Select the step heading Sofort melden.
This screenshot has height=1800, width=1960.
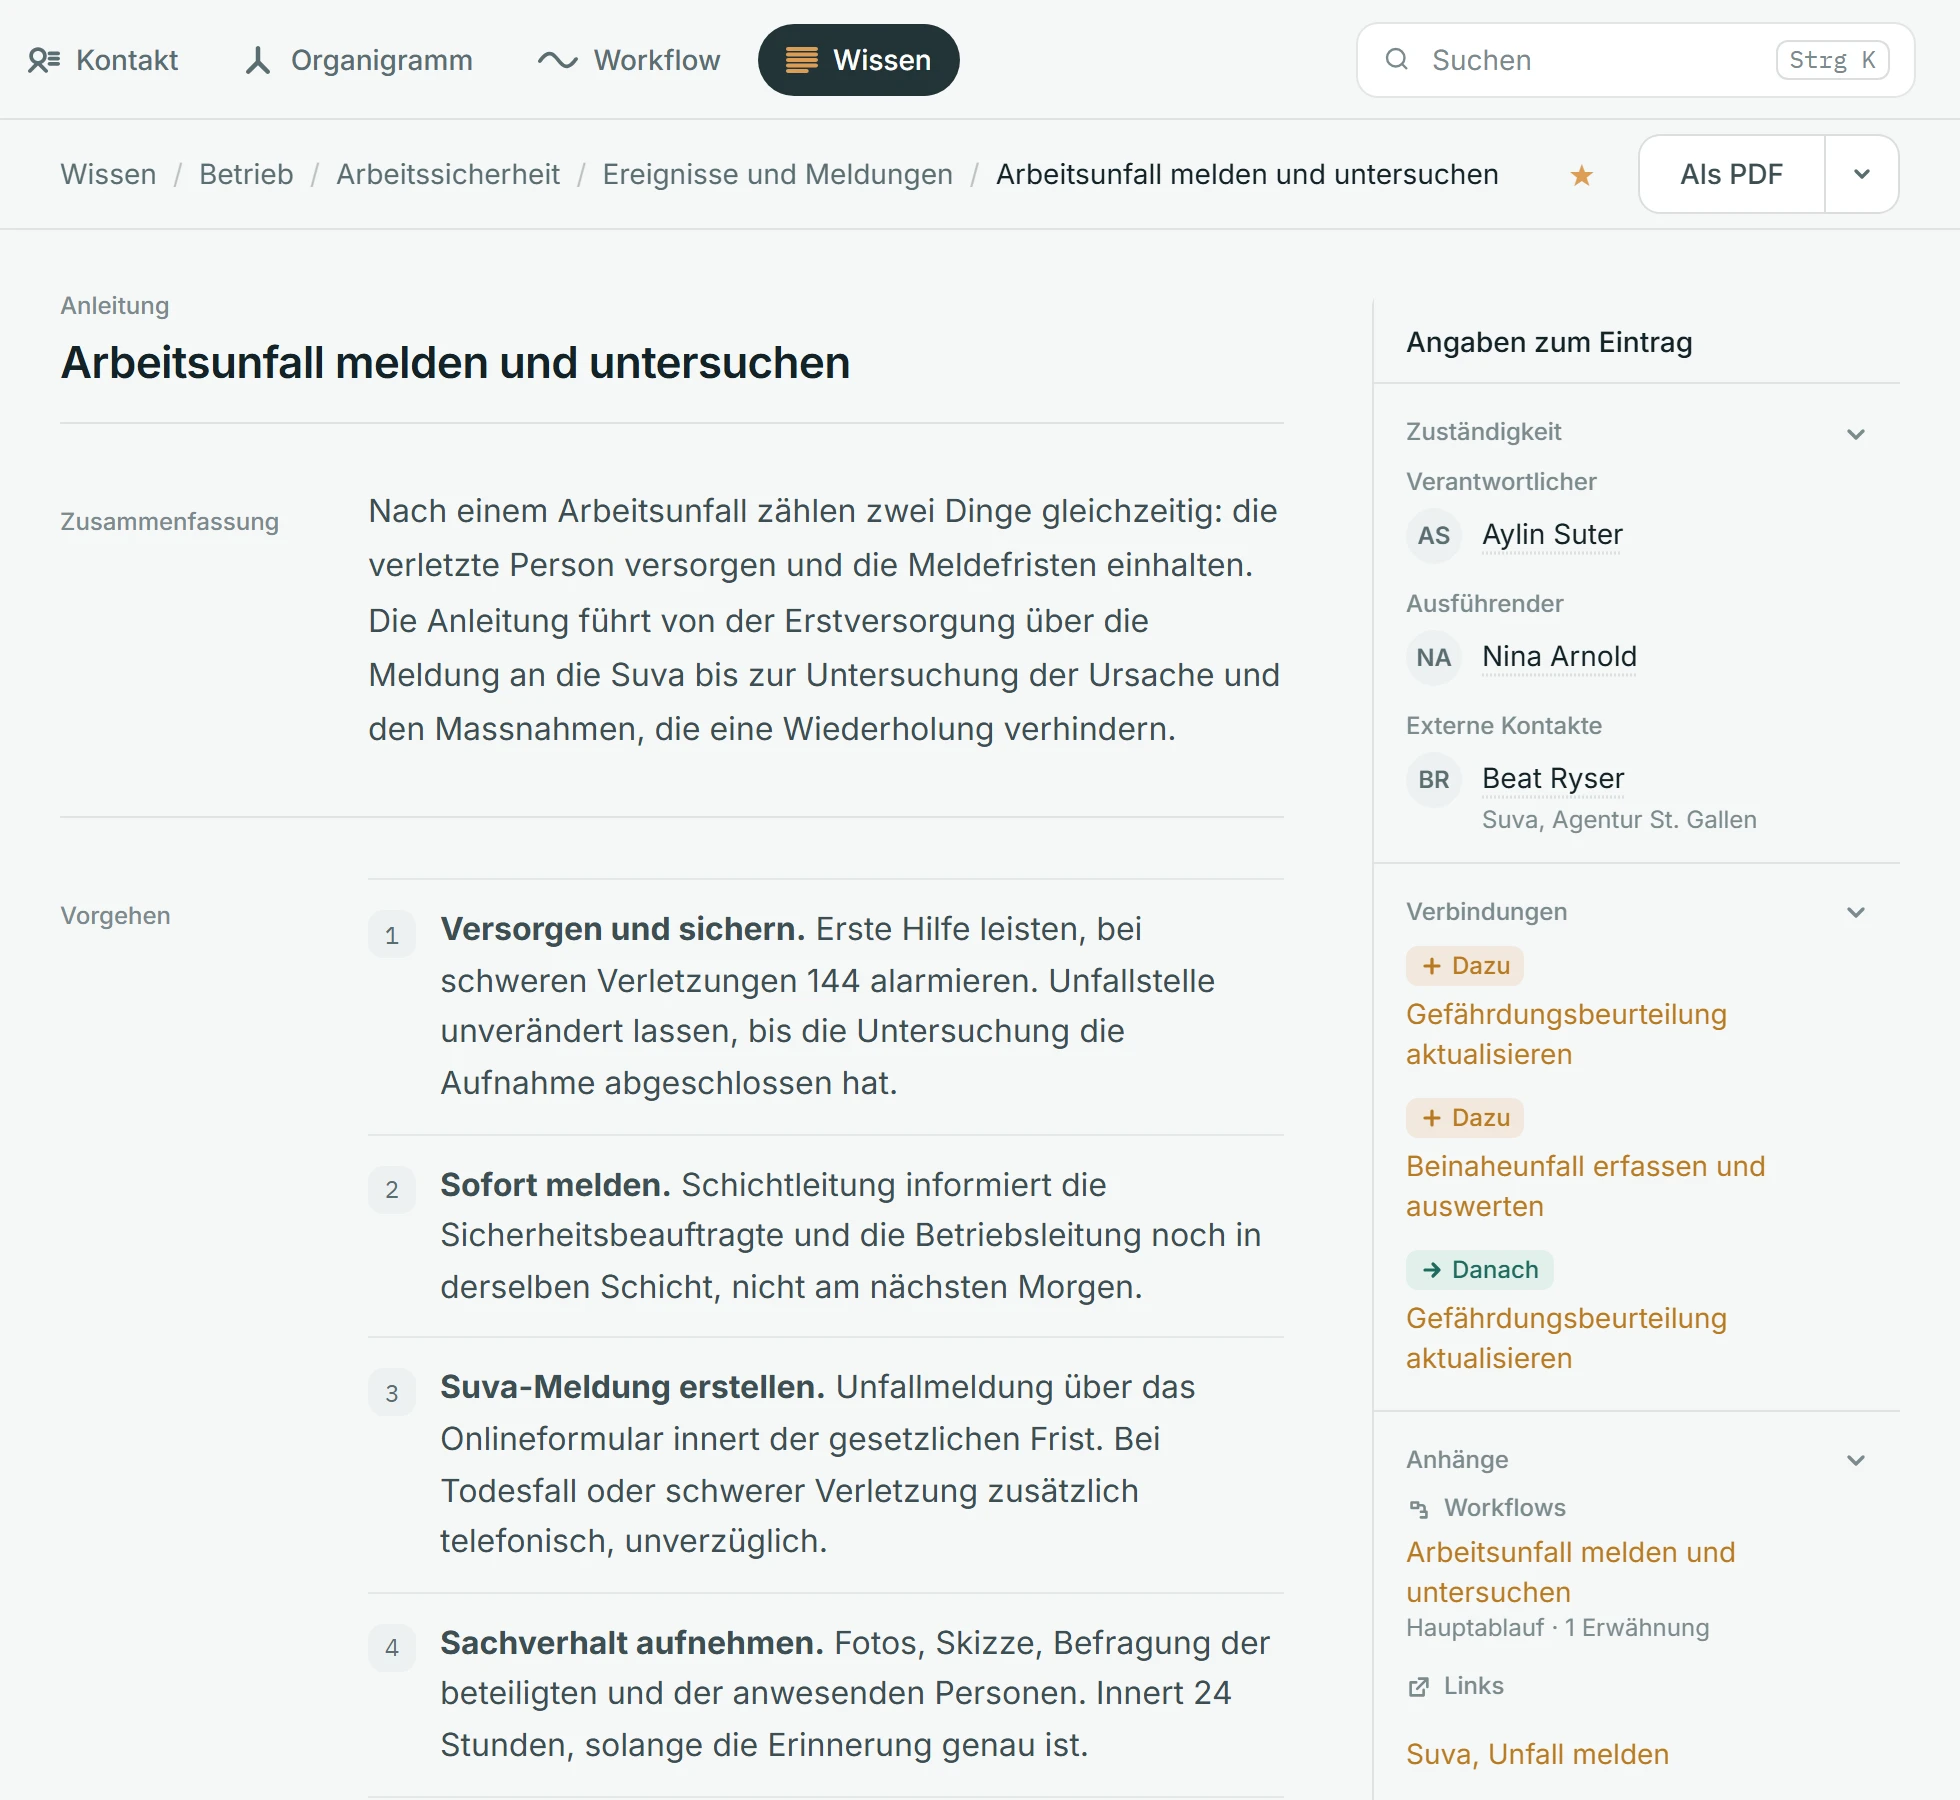coord(556,1185)
